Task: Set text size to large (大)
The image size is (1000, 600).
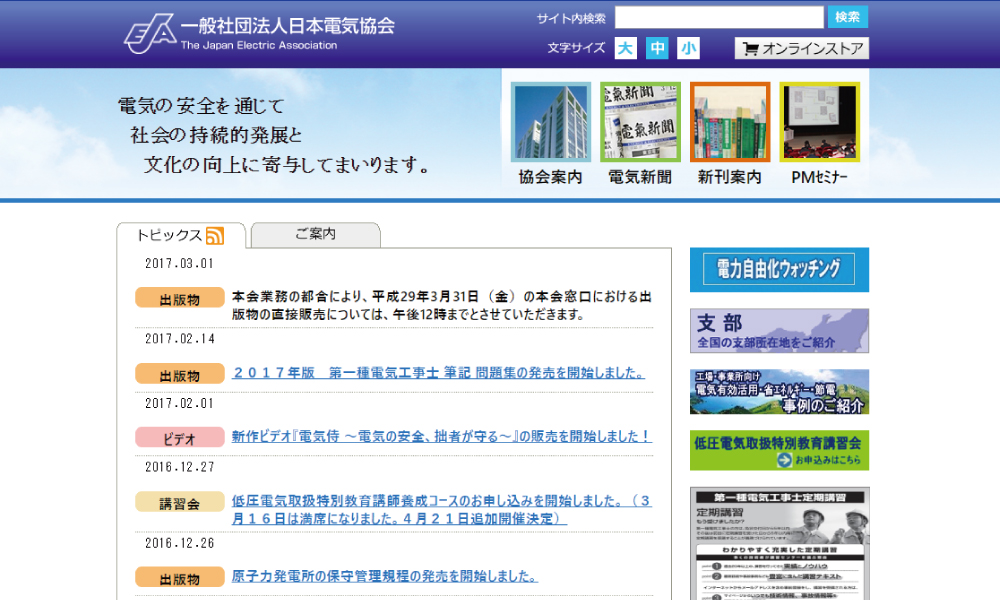Action: pos(626,48)
